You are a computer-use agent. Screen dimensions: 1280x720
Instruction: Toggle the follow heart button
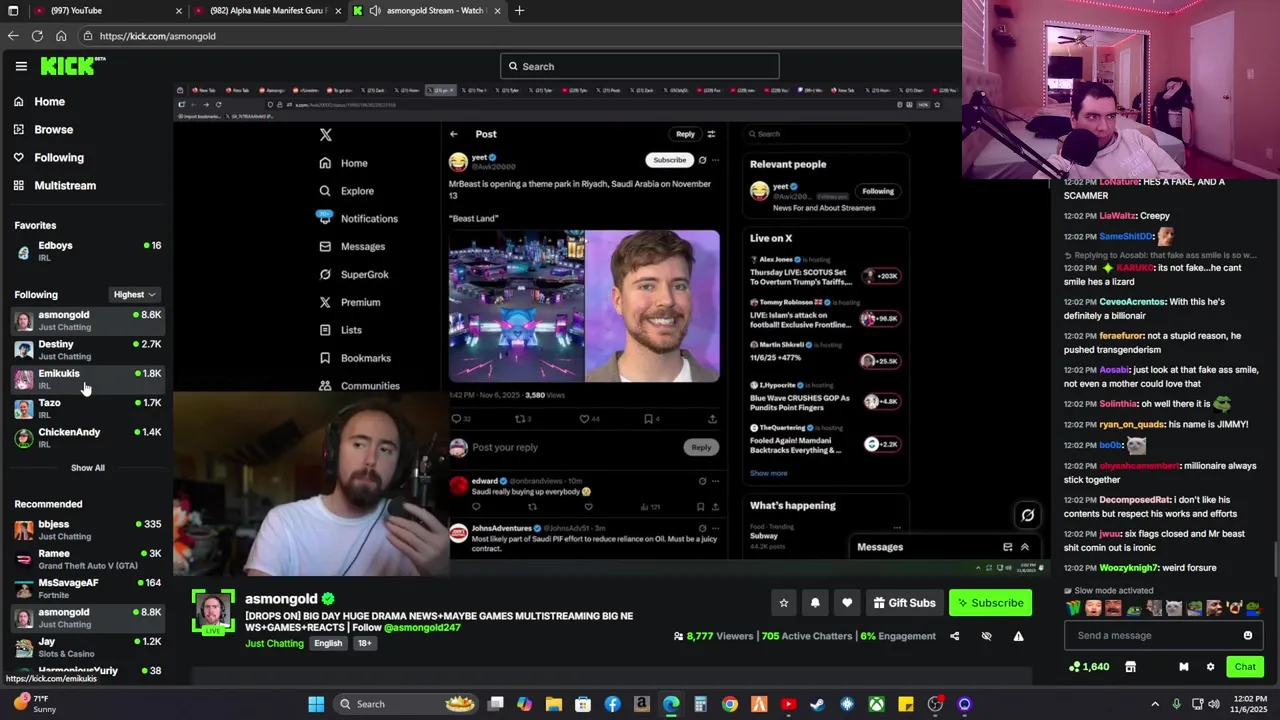click(x=847, y=603)
